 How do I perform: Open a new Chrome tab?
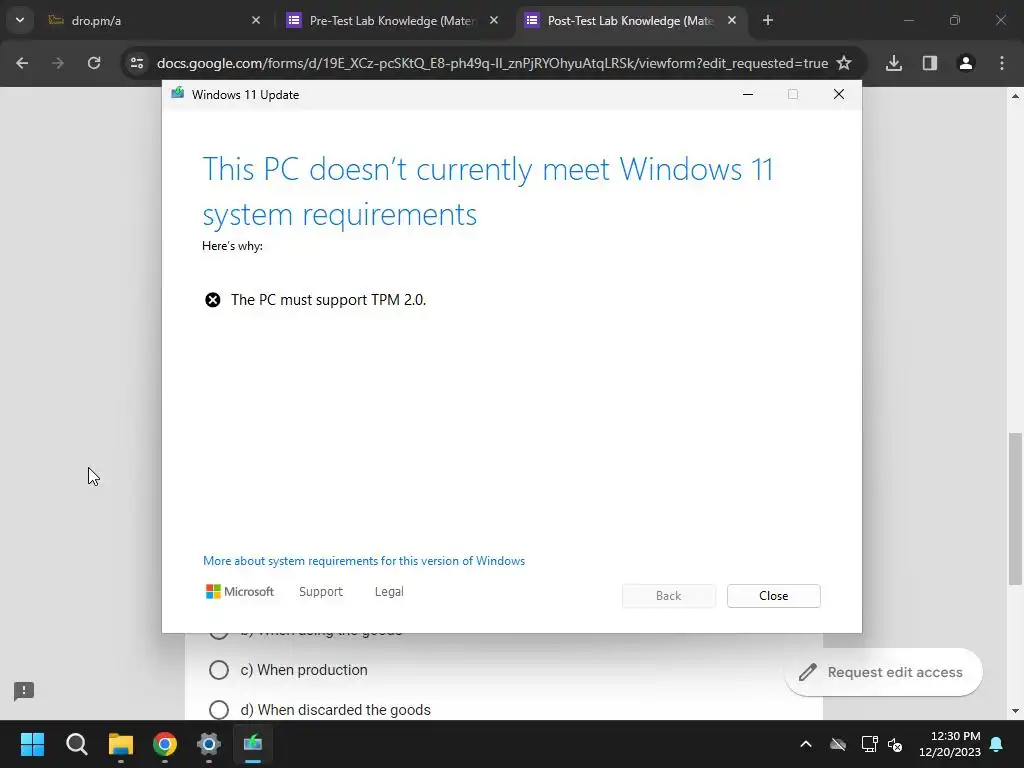[768, 20]
